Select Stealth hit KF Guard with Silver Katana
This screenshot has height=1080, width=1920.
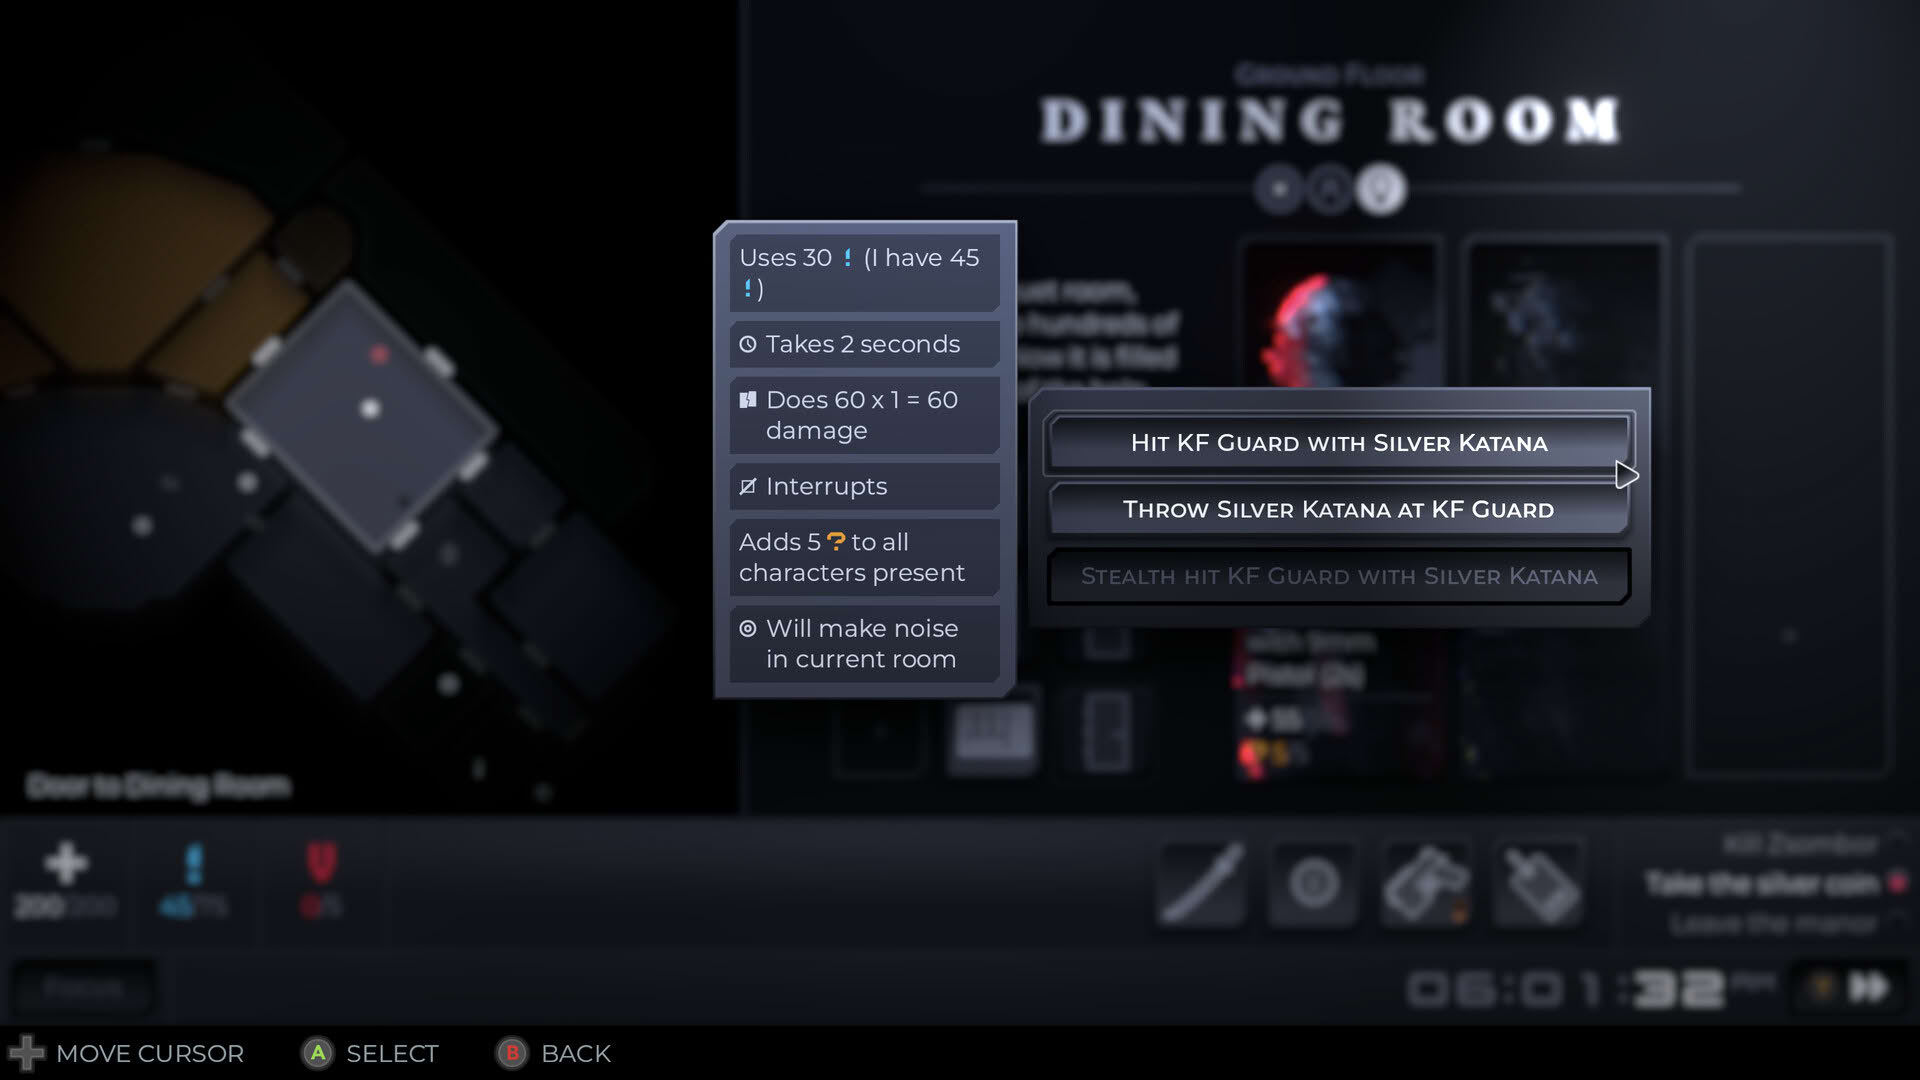click(1338, 577)
